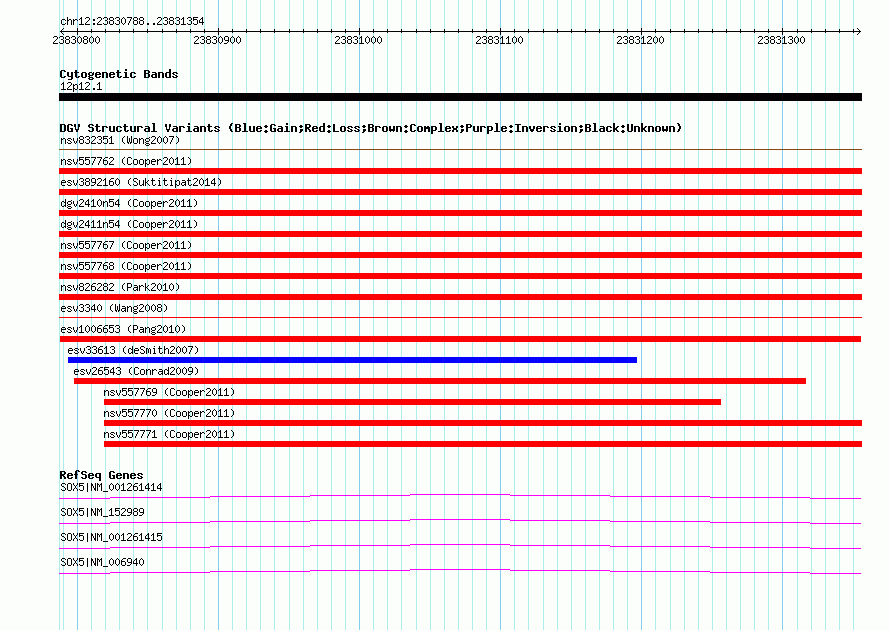Select the RefSeq Genes track title
This screenshot has height=630, width=890.
[102, 475]
